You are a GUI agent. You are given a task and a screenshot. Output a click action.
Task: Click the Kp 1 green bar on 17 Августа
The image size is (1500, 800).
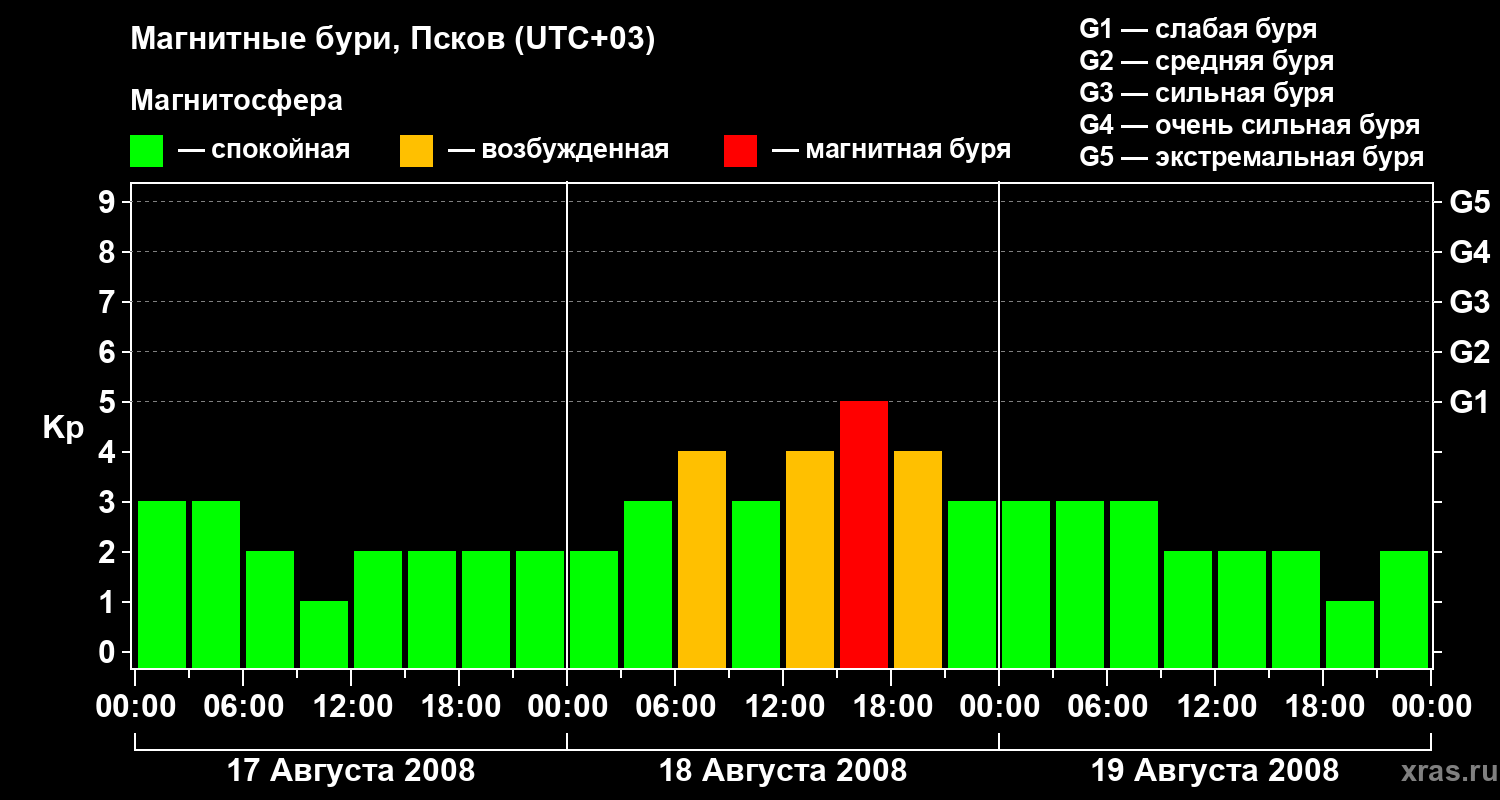point(324,634)
